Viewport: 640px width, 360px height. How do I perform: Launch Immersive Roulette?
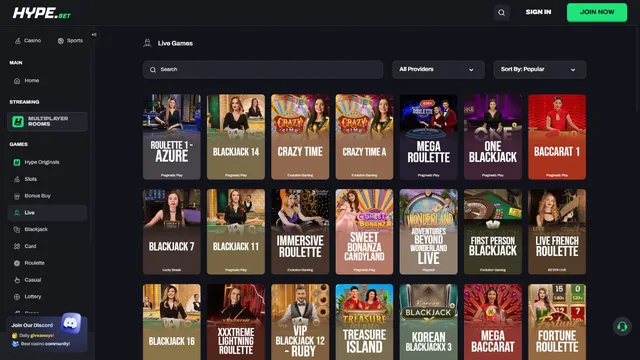(300, 231)
